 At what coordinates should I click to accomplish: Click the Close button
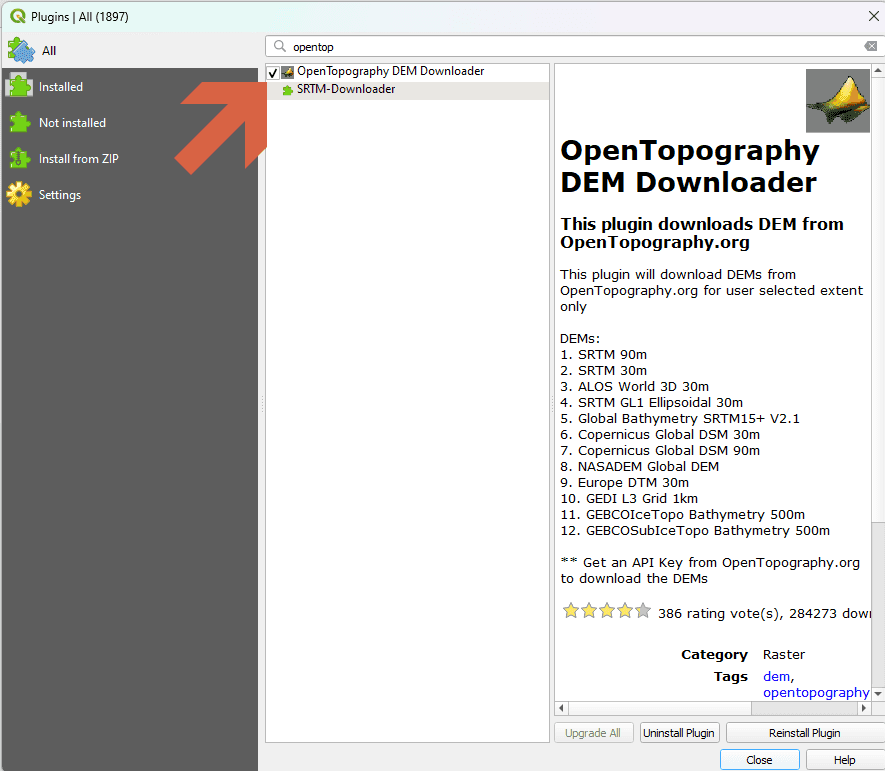[x=759, y=760]
